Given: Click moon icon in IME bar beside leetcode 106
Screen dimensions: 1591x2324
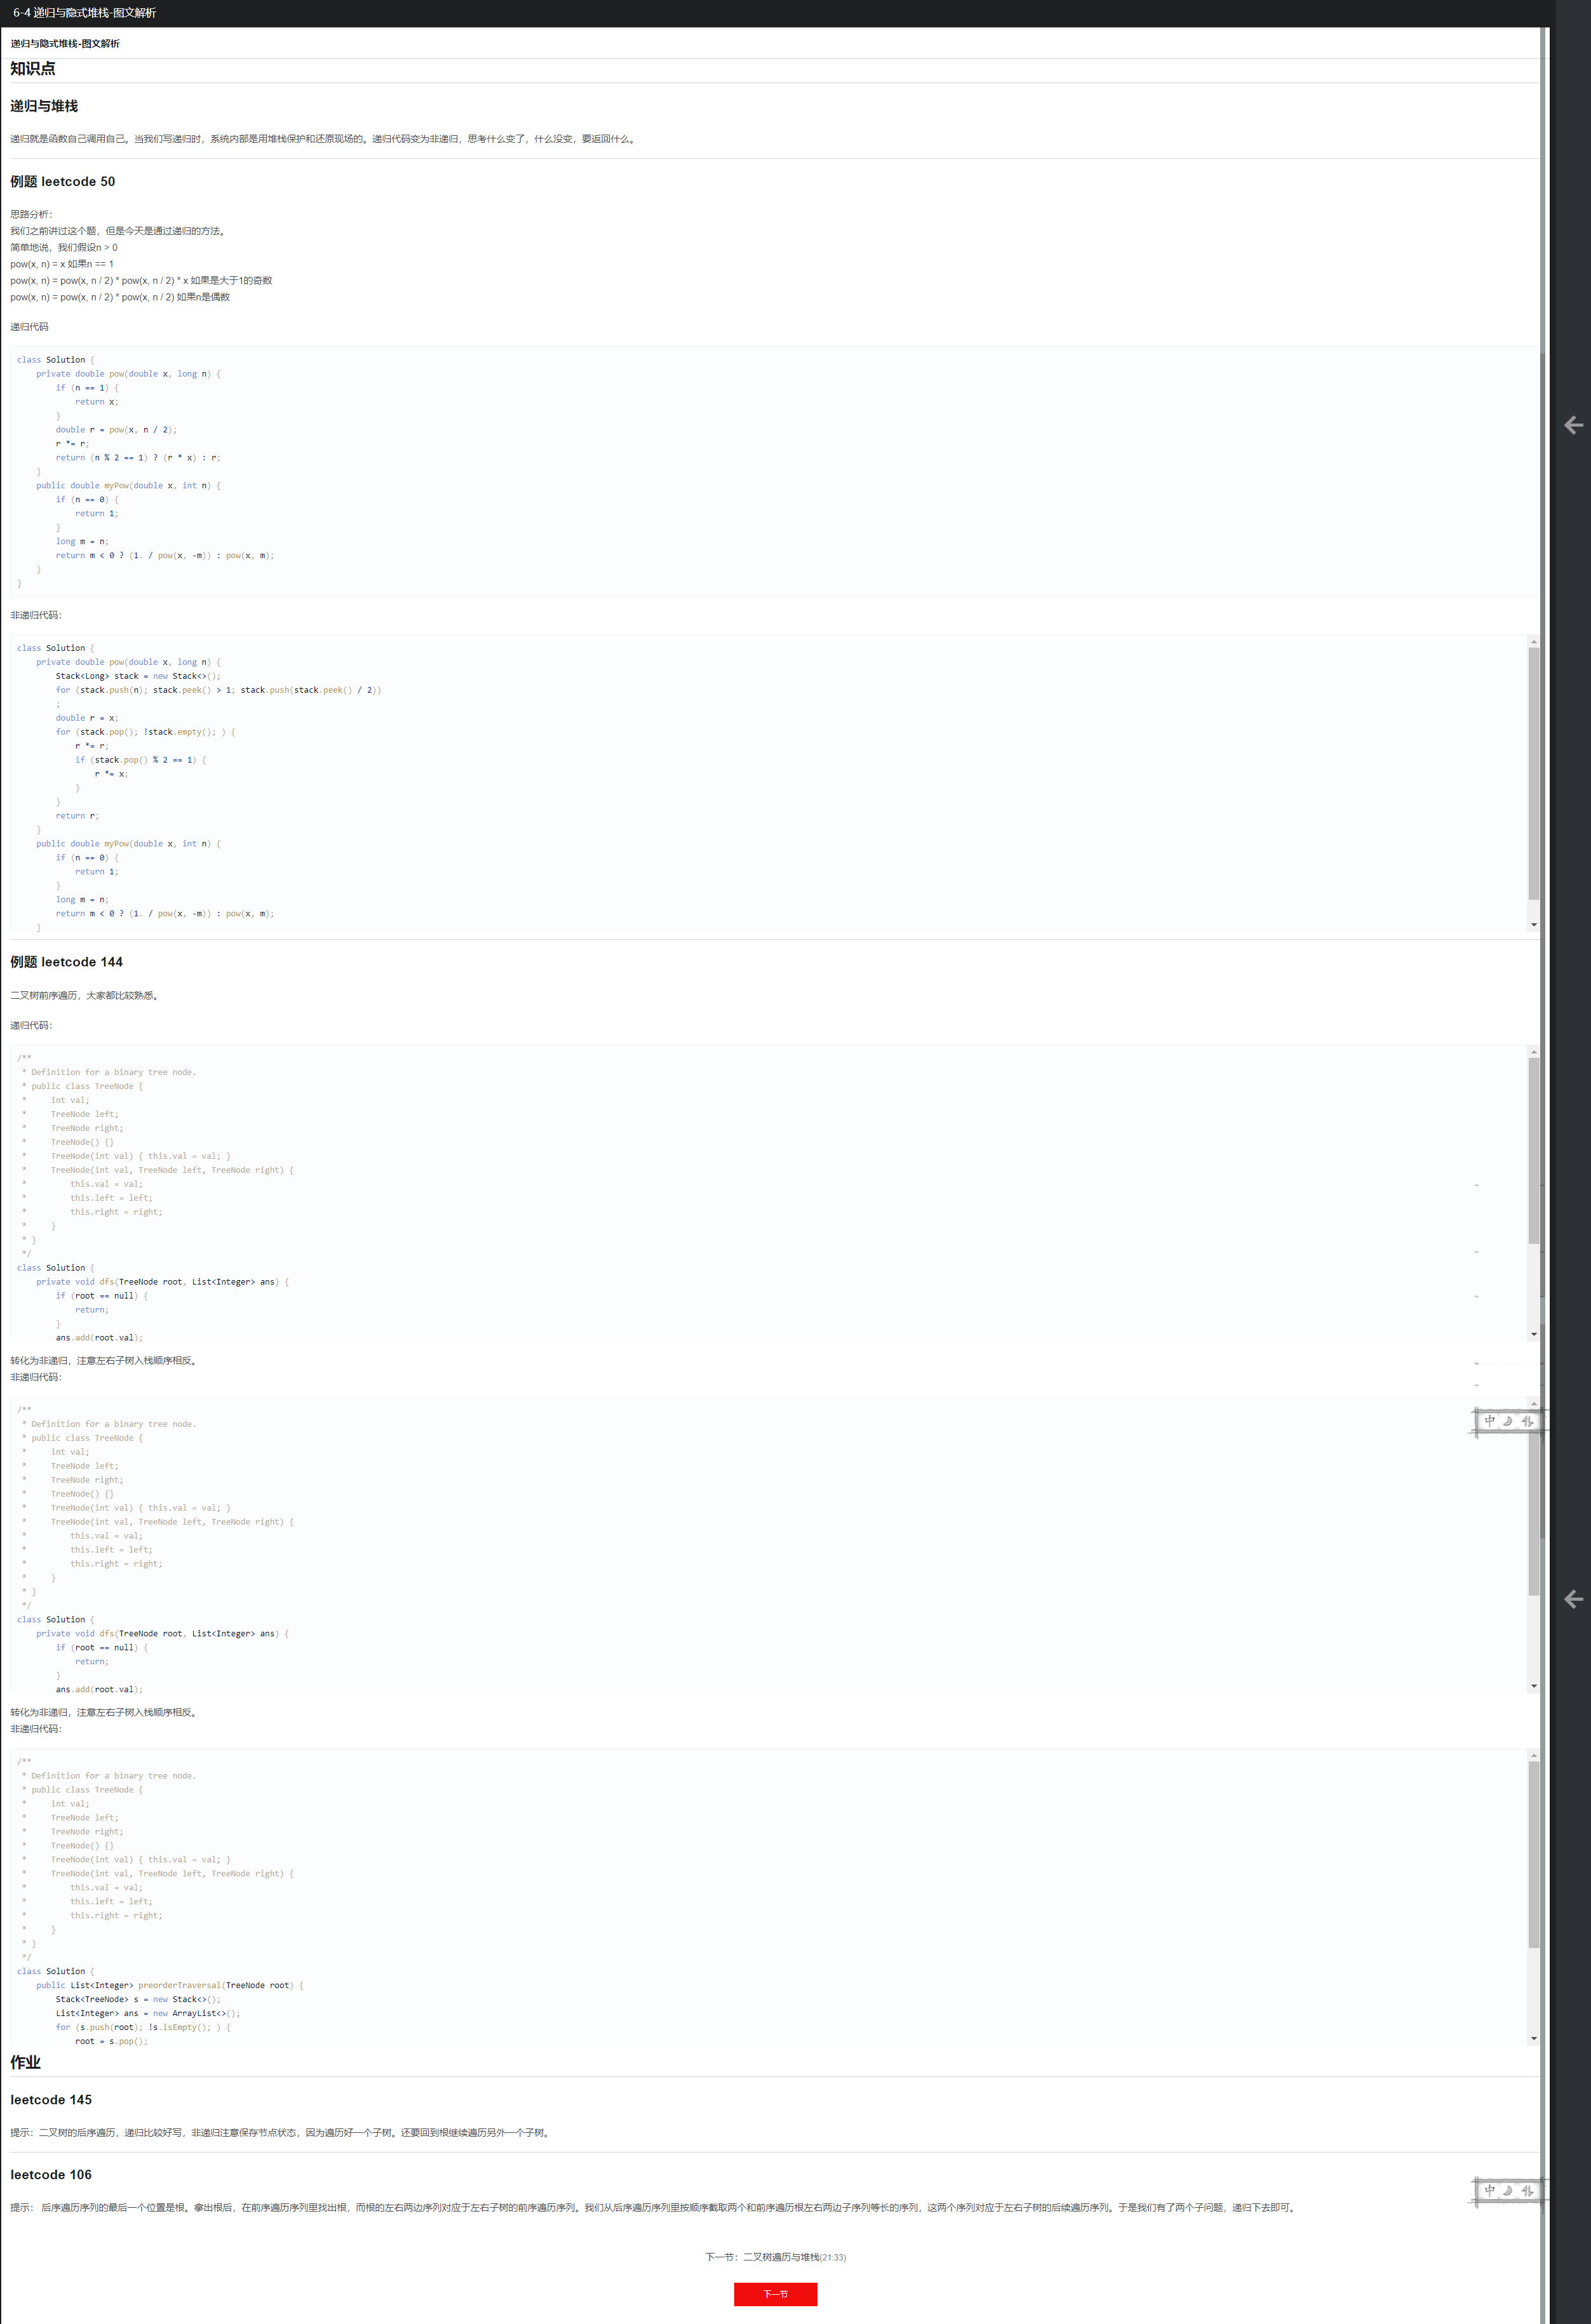Looking at the screenshot, I should tap(1508, 2190).
